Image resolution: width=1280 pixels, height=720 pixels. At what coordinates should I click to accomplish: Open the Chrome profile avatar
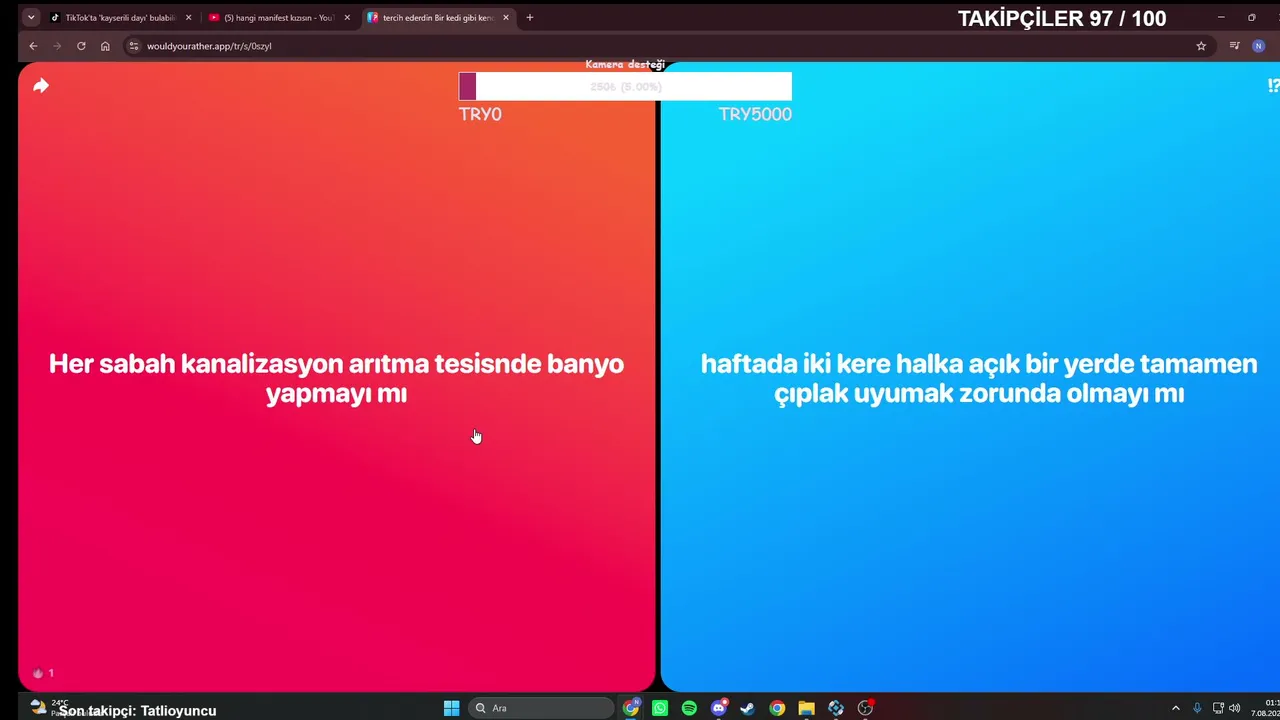pyautogui.click(x=1259, y=46)
